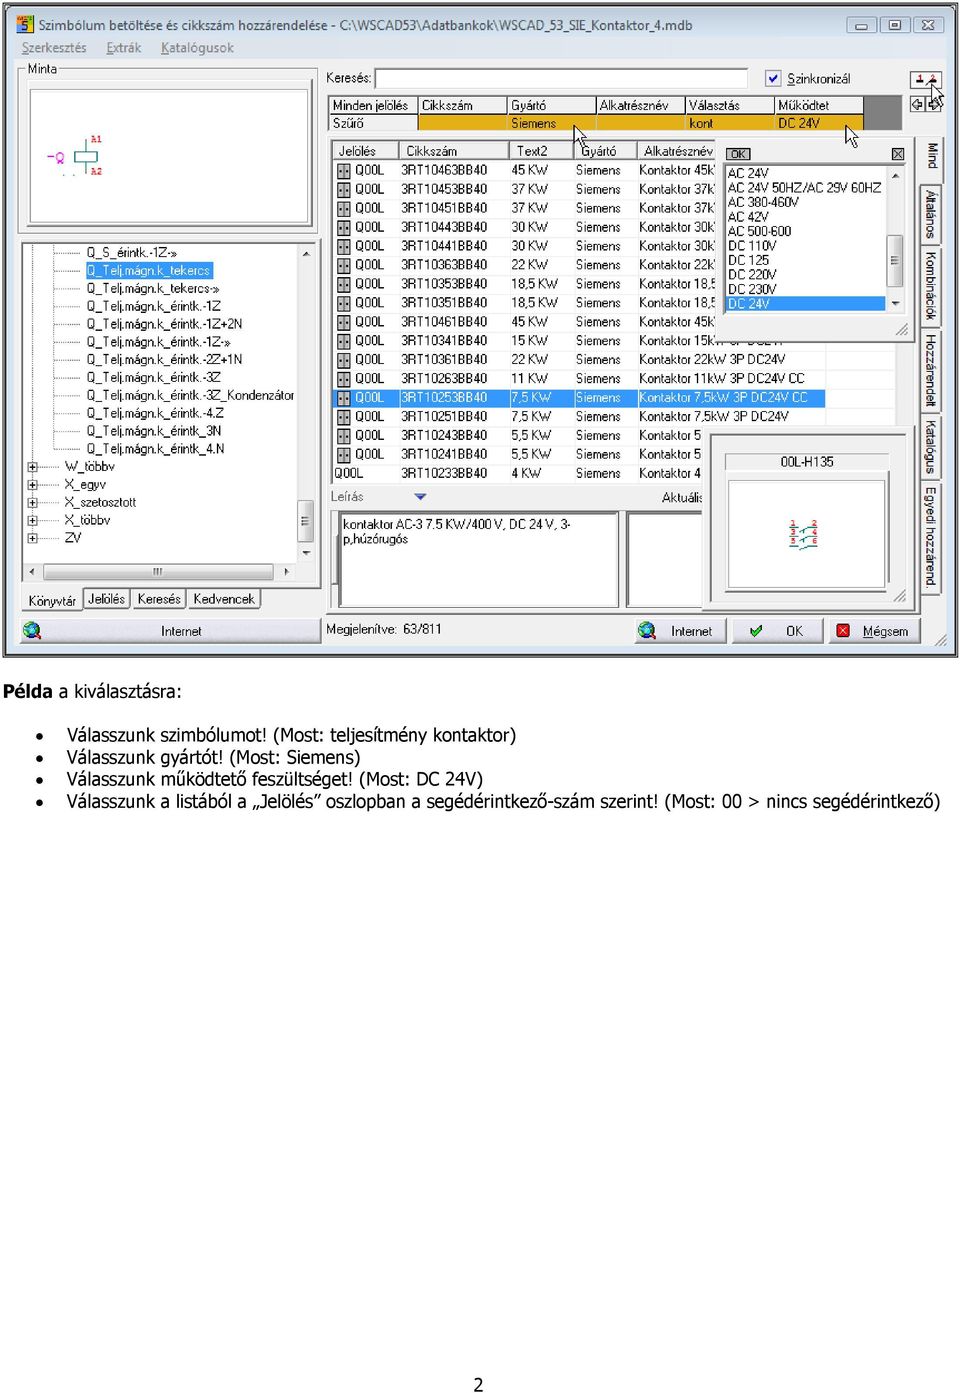Click the 00L-H135 contact symbol preview
The image size is (960, 1393).
pos(805,534)
